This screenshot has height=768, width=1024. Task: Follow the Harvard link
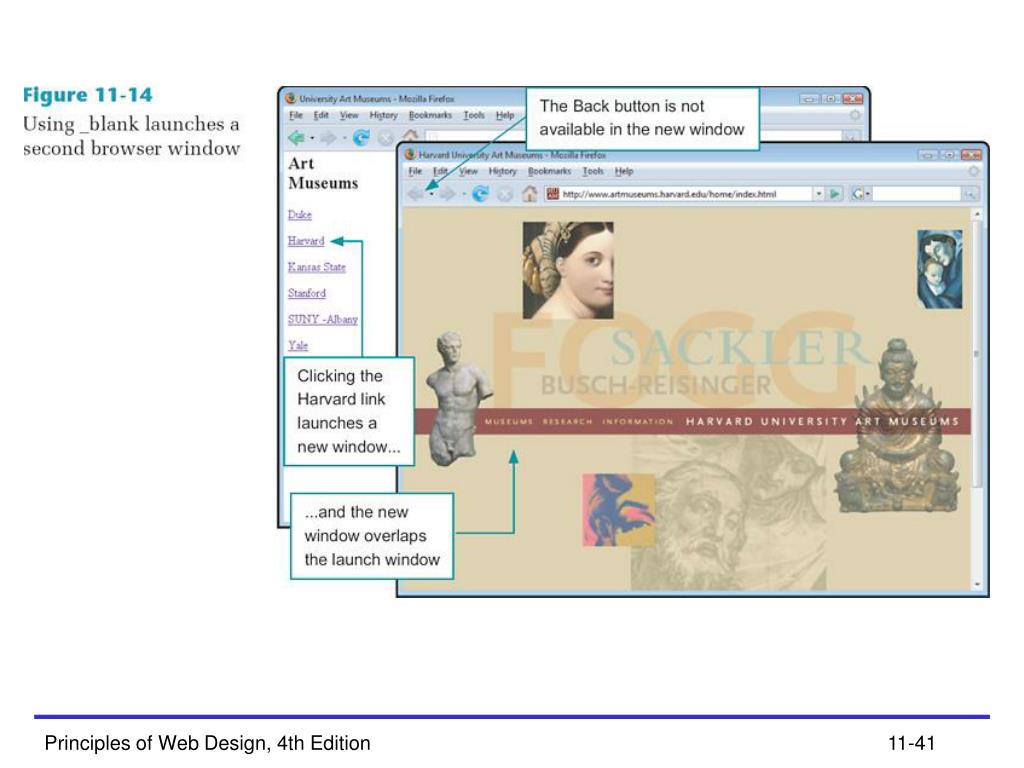tap(306, 241)
